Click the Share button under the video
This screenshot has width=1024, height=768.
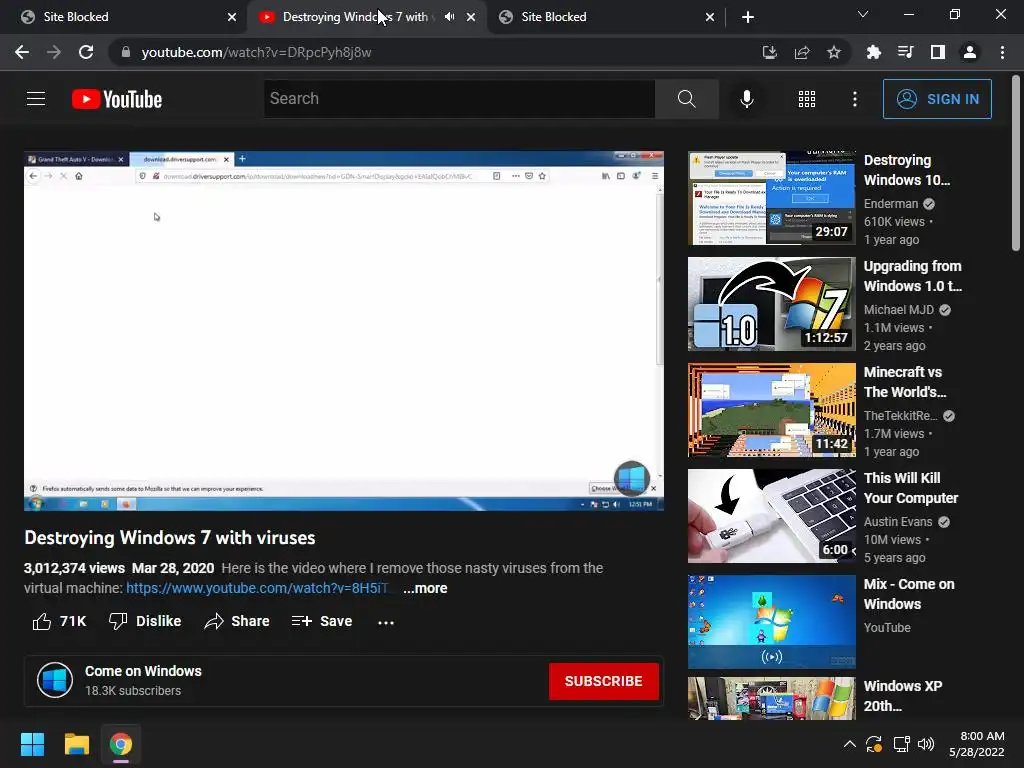pos(236,621)
